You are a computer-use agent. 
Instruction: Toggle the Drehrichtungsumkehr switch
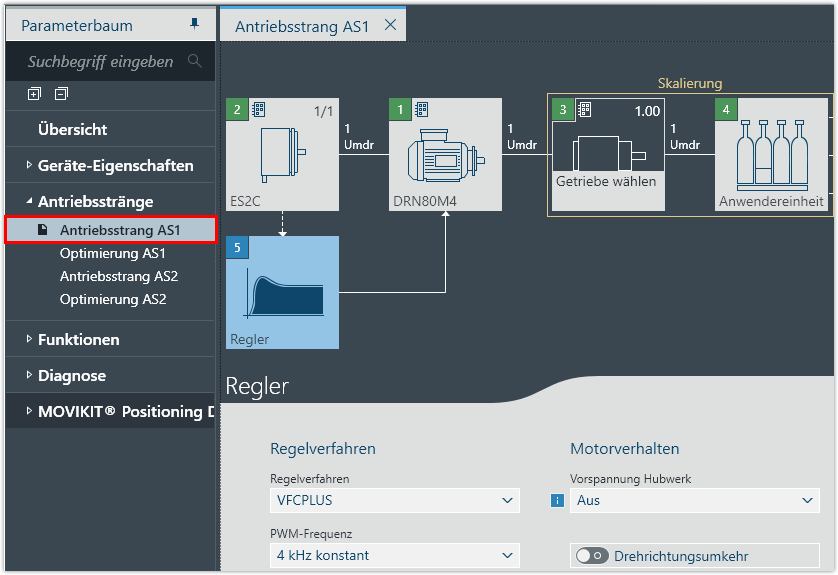(592, 556)
